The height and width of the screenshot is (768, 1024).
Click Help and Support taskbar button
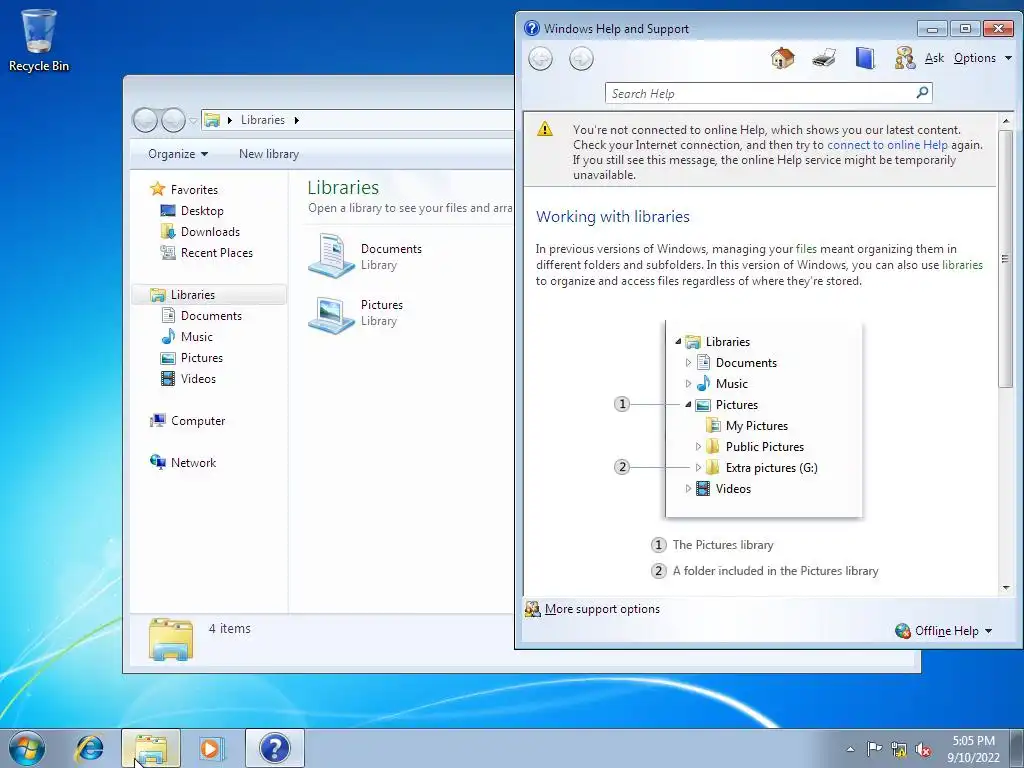point(274,748)
